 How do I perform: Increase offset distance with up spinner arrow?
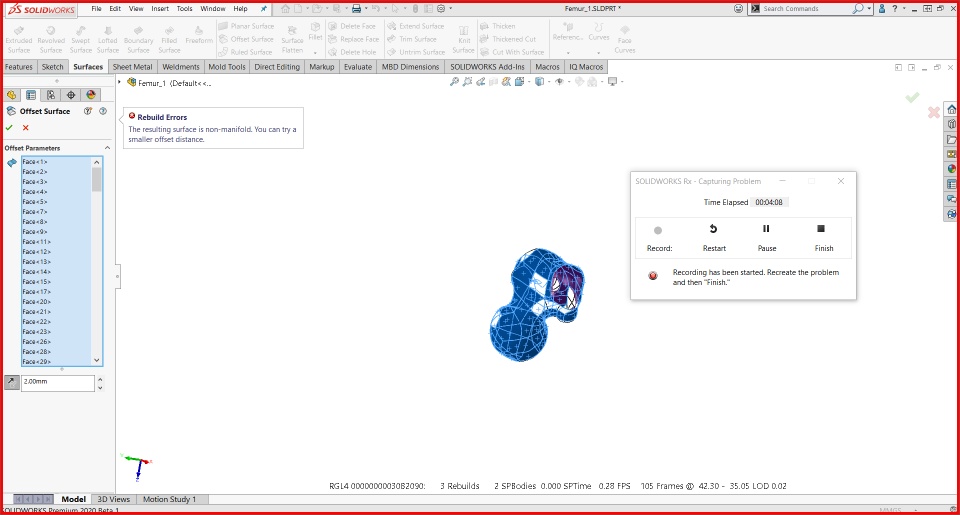tap(100, 379)
